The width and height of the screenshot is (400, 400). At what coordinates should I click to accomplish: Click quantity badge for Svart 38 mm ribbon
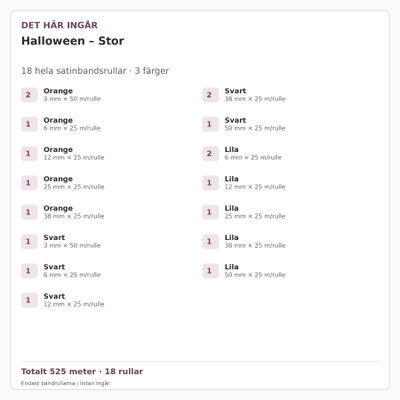pyautogui.click(x=210, y=95)
